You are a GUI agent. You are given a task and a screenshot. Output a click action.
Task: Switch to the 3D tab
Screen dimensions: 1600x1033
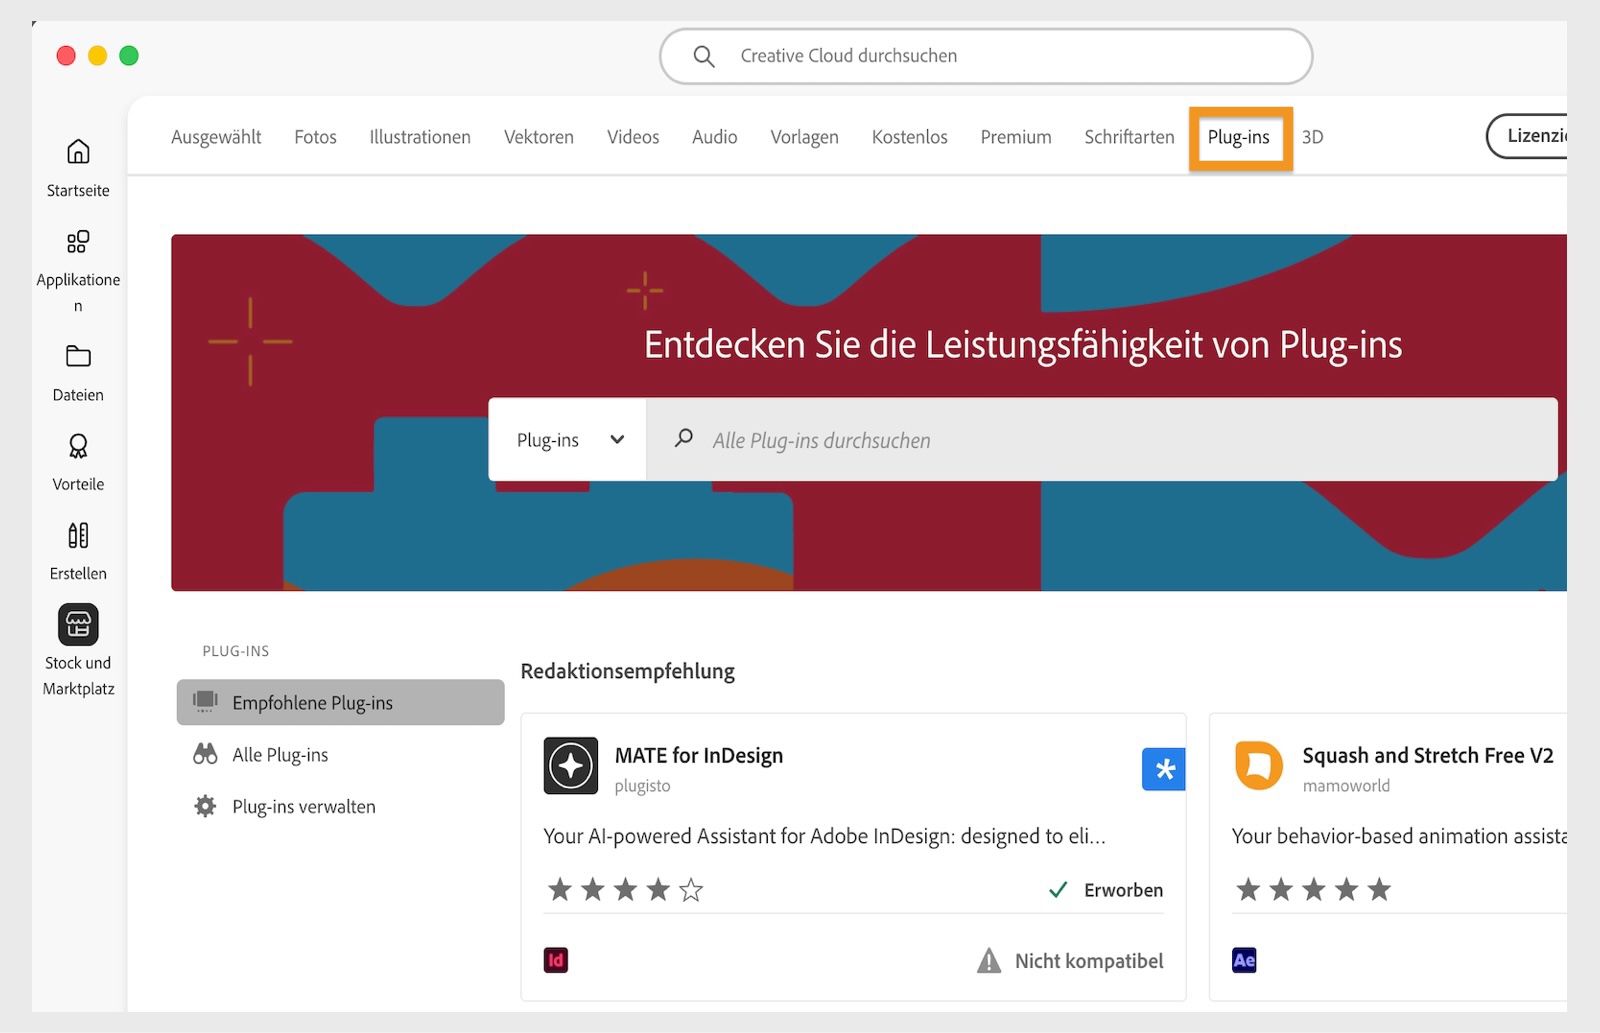[1313, 137]
